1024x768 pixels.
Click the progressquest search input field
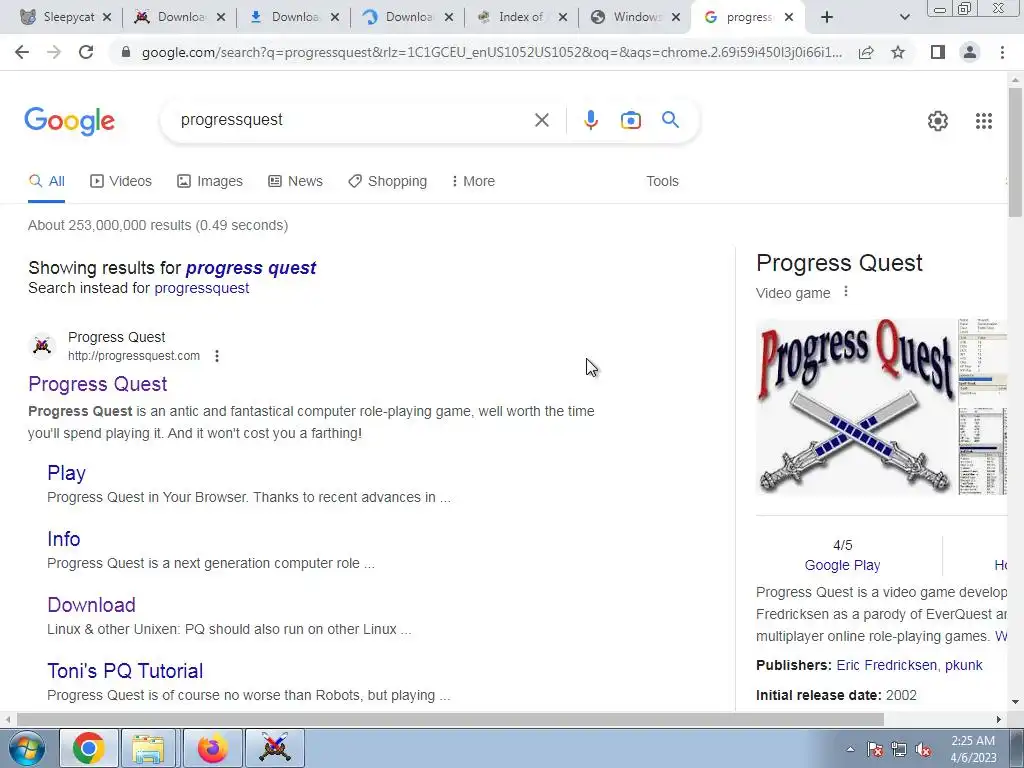click(353, 120)
